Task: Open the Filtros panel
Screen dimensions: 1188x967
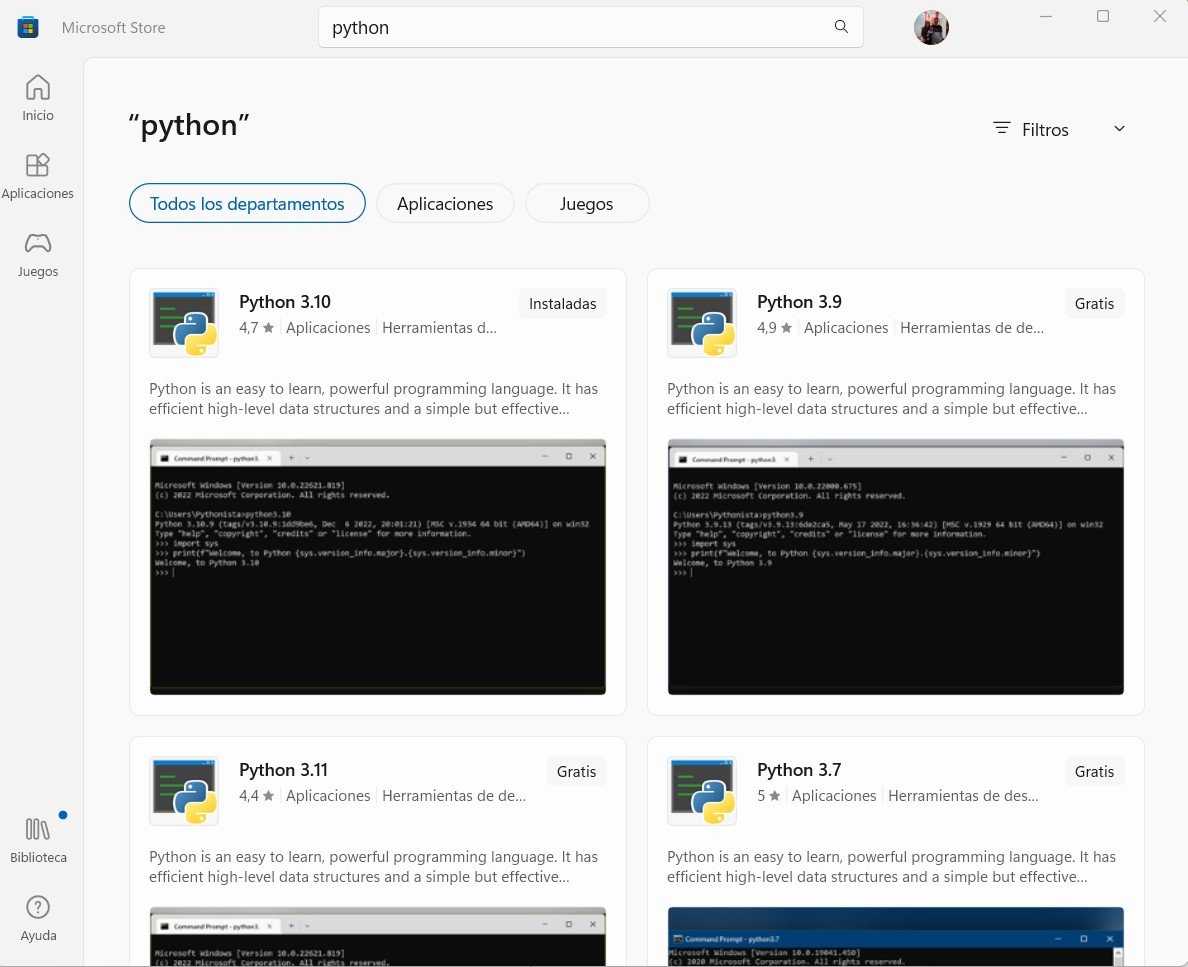Action: pyautogui.click(x=1030, y=129)
